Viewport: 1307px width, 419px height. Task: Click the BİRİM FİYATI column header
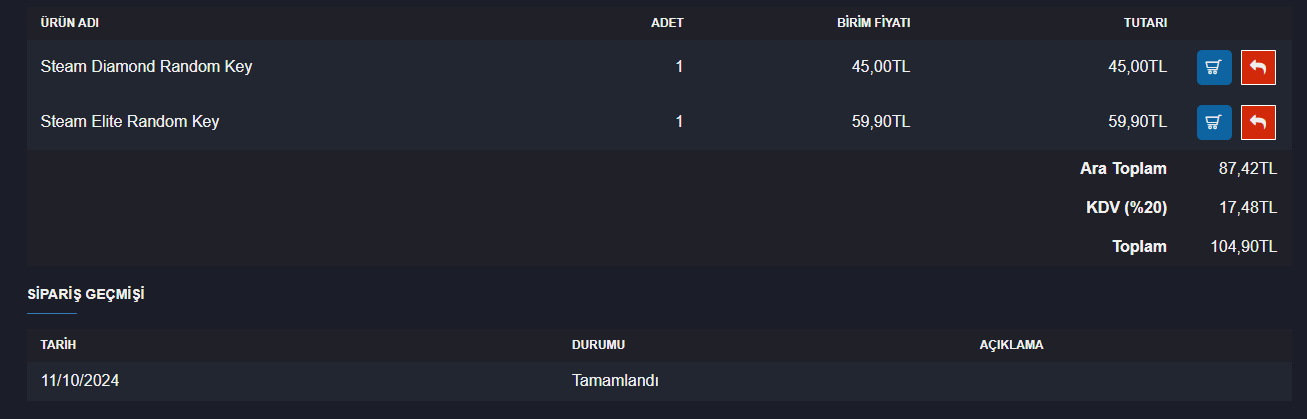click(873, 23)
